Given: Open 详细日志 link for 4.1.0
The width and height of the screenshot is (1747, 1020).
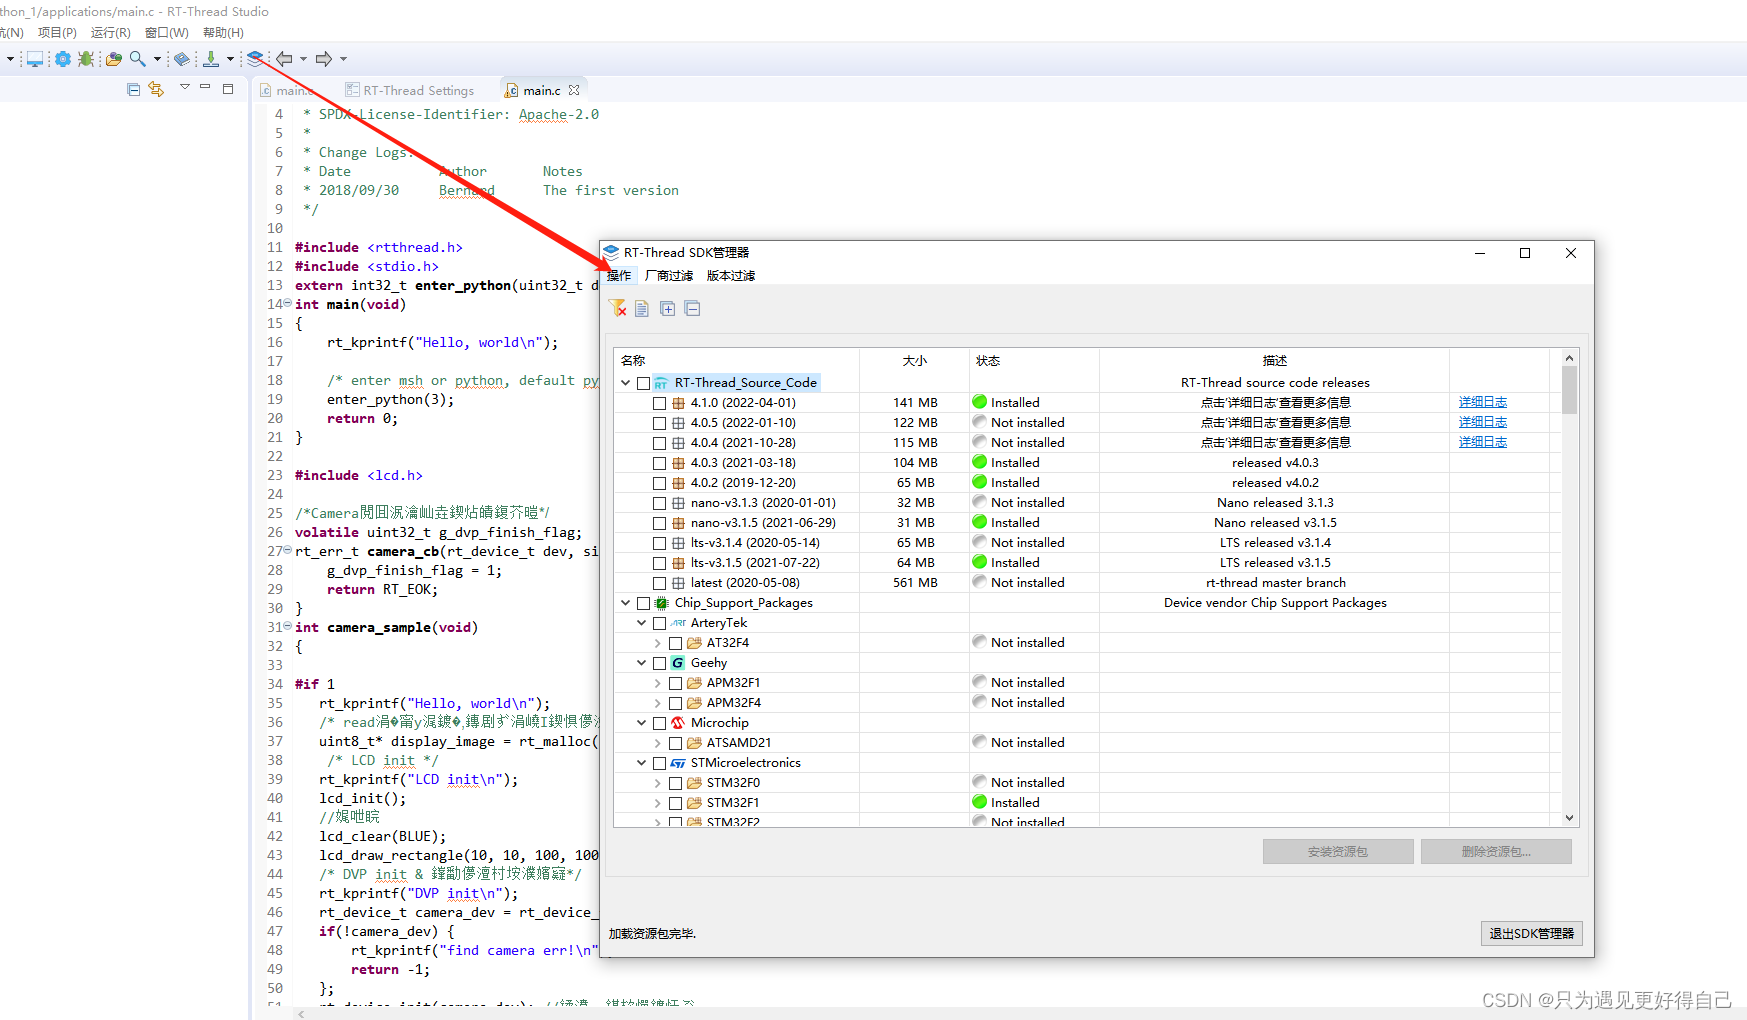Looking at the screenshot, I should click(x=1482, y=402).
